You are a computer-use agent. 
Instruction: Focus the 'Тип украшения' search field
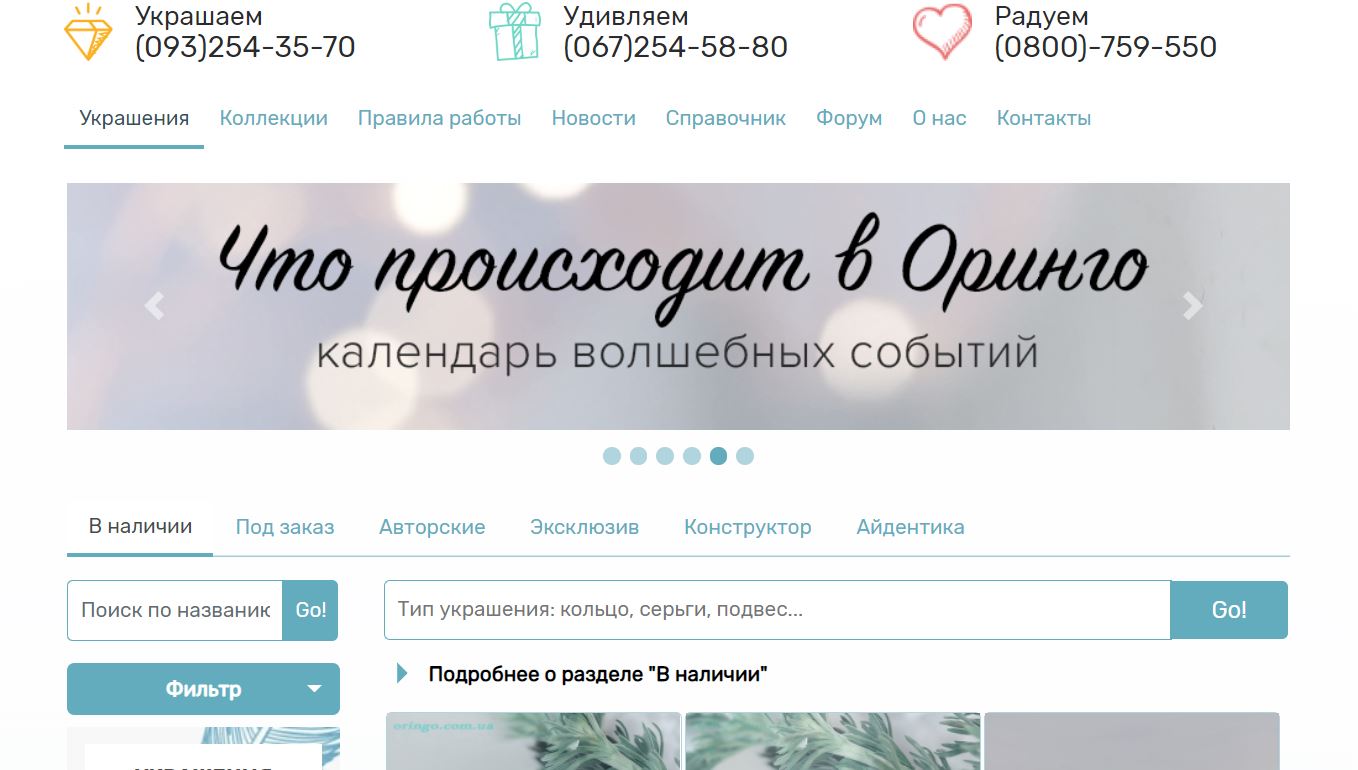click(x=777, y=610)
